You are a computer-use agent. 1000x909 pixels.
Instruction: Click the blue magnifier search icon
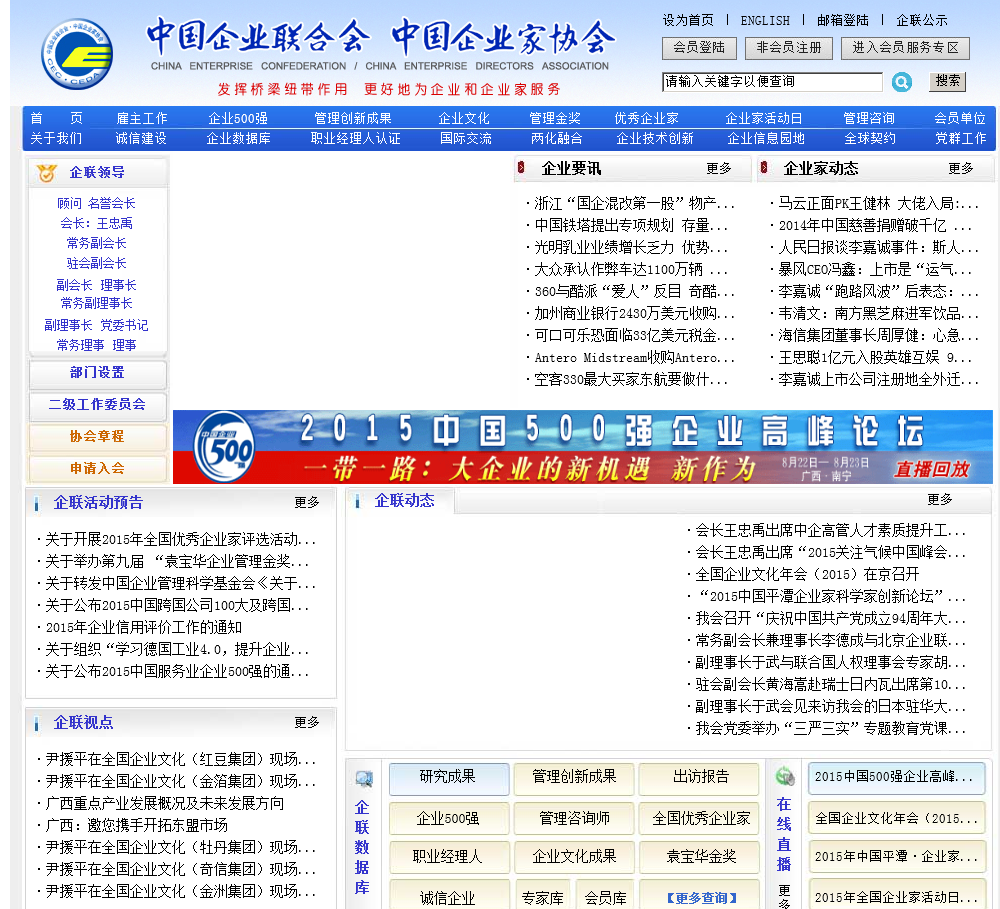coord(902,82)
